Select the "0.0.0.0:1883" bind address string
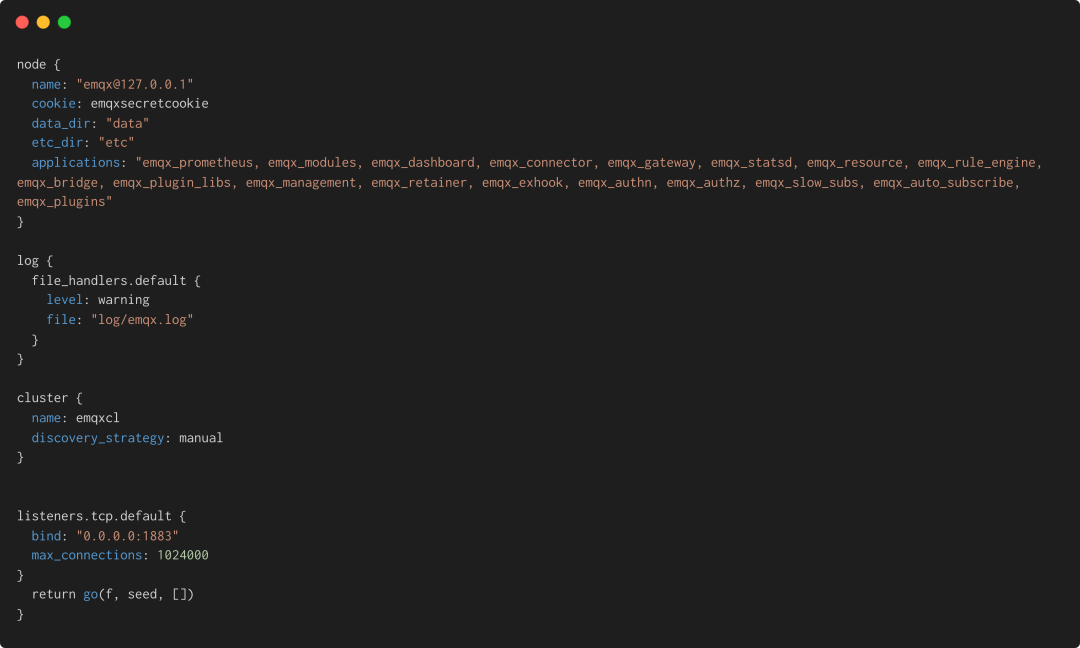Screen dimensions: 1080x648 coord(127,536)
